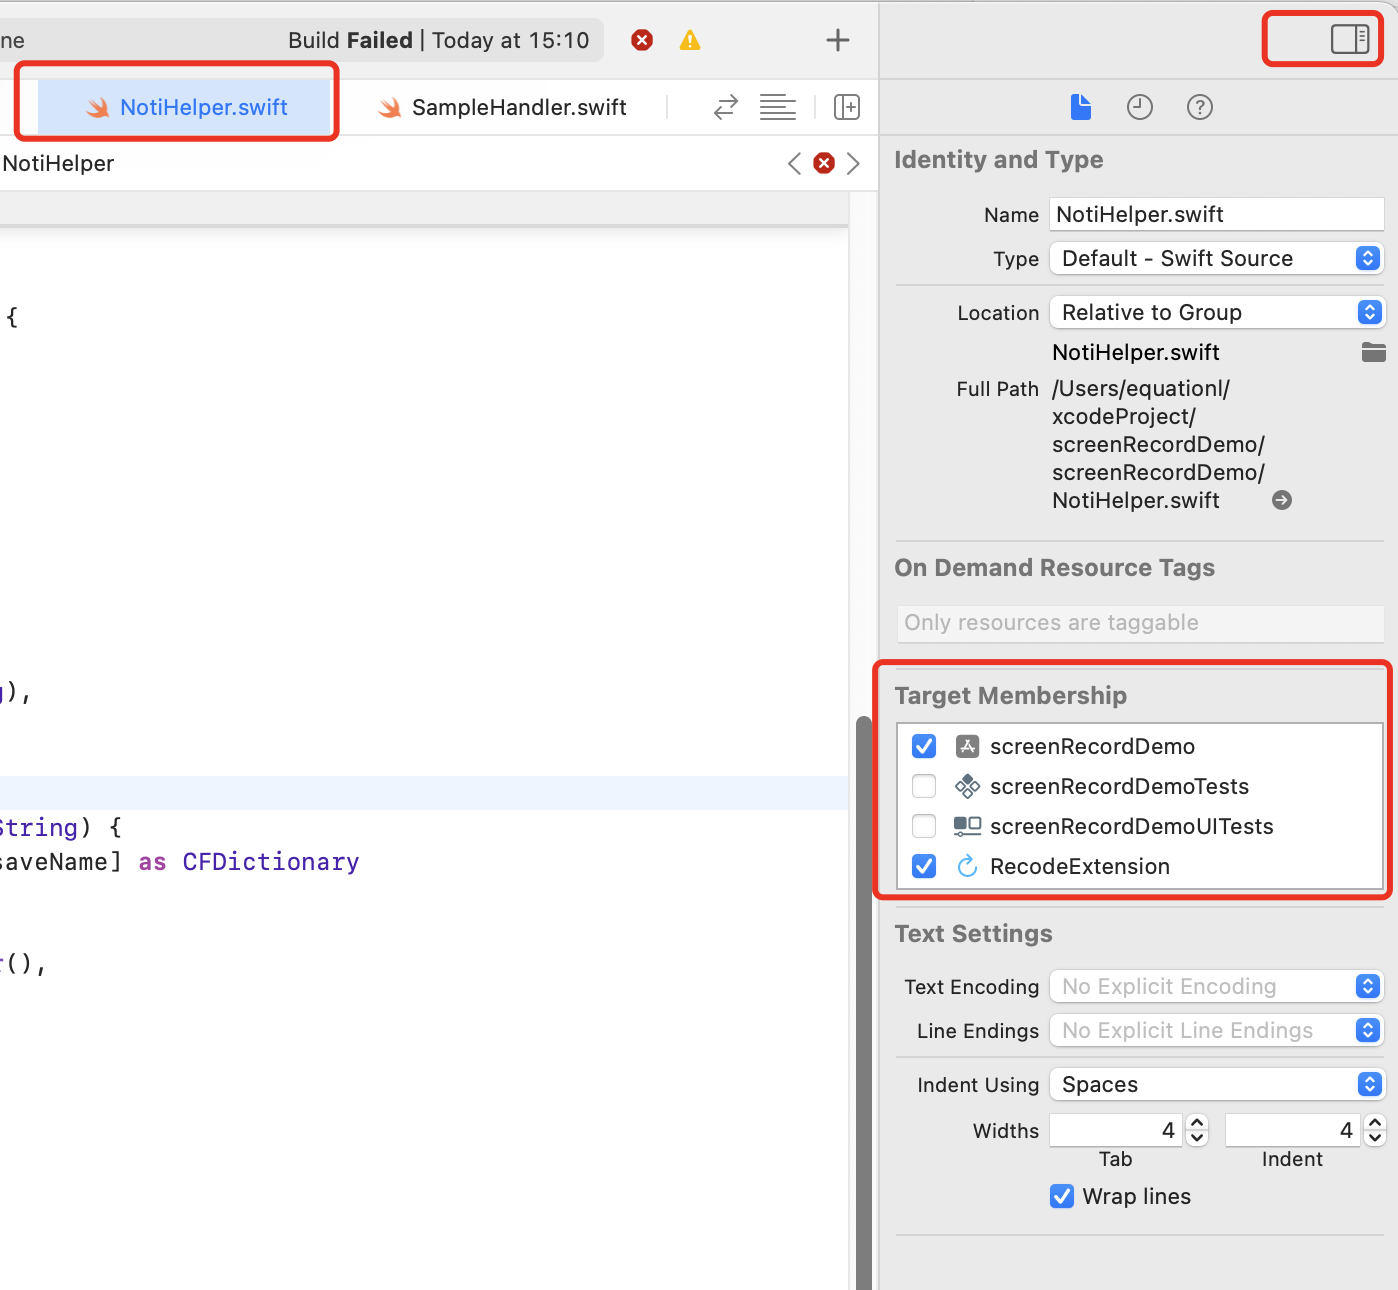This screenshot has width=1398, height=1290.
Task: Open the Line Endings dropdown
Action: [1216, 1030]
